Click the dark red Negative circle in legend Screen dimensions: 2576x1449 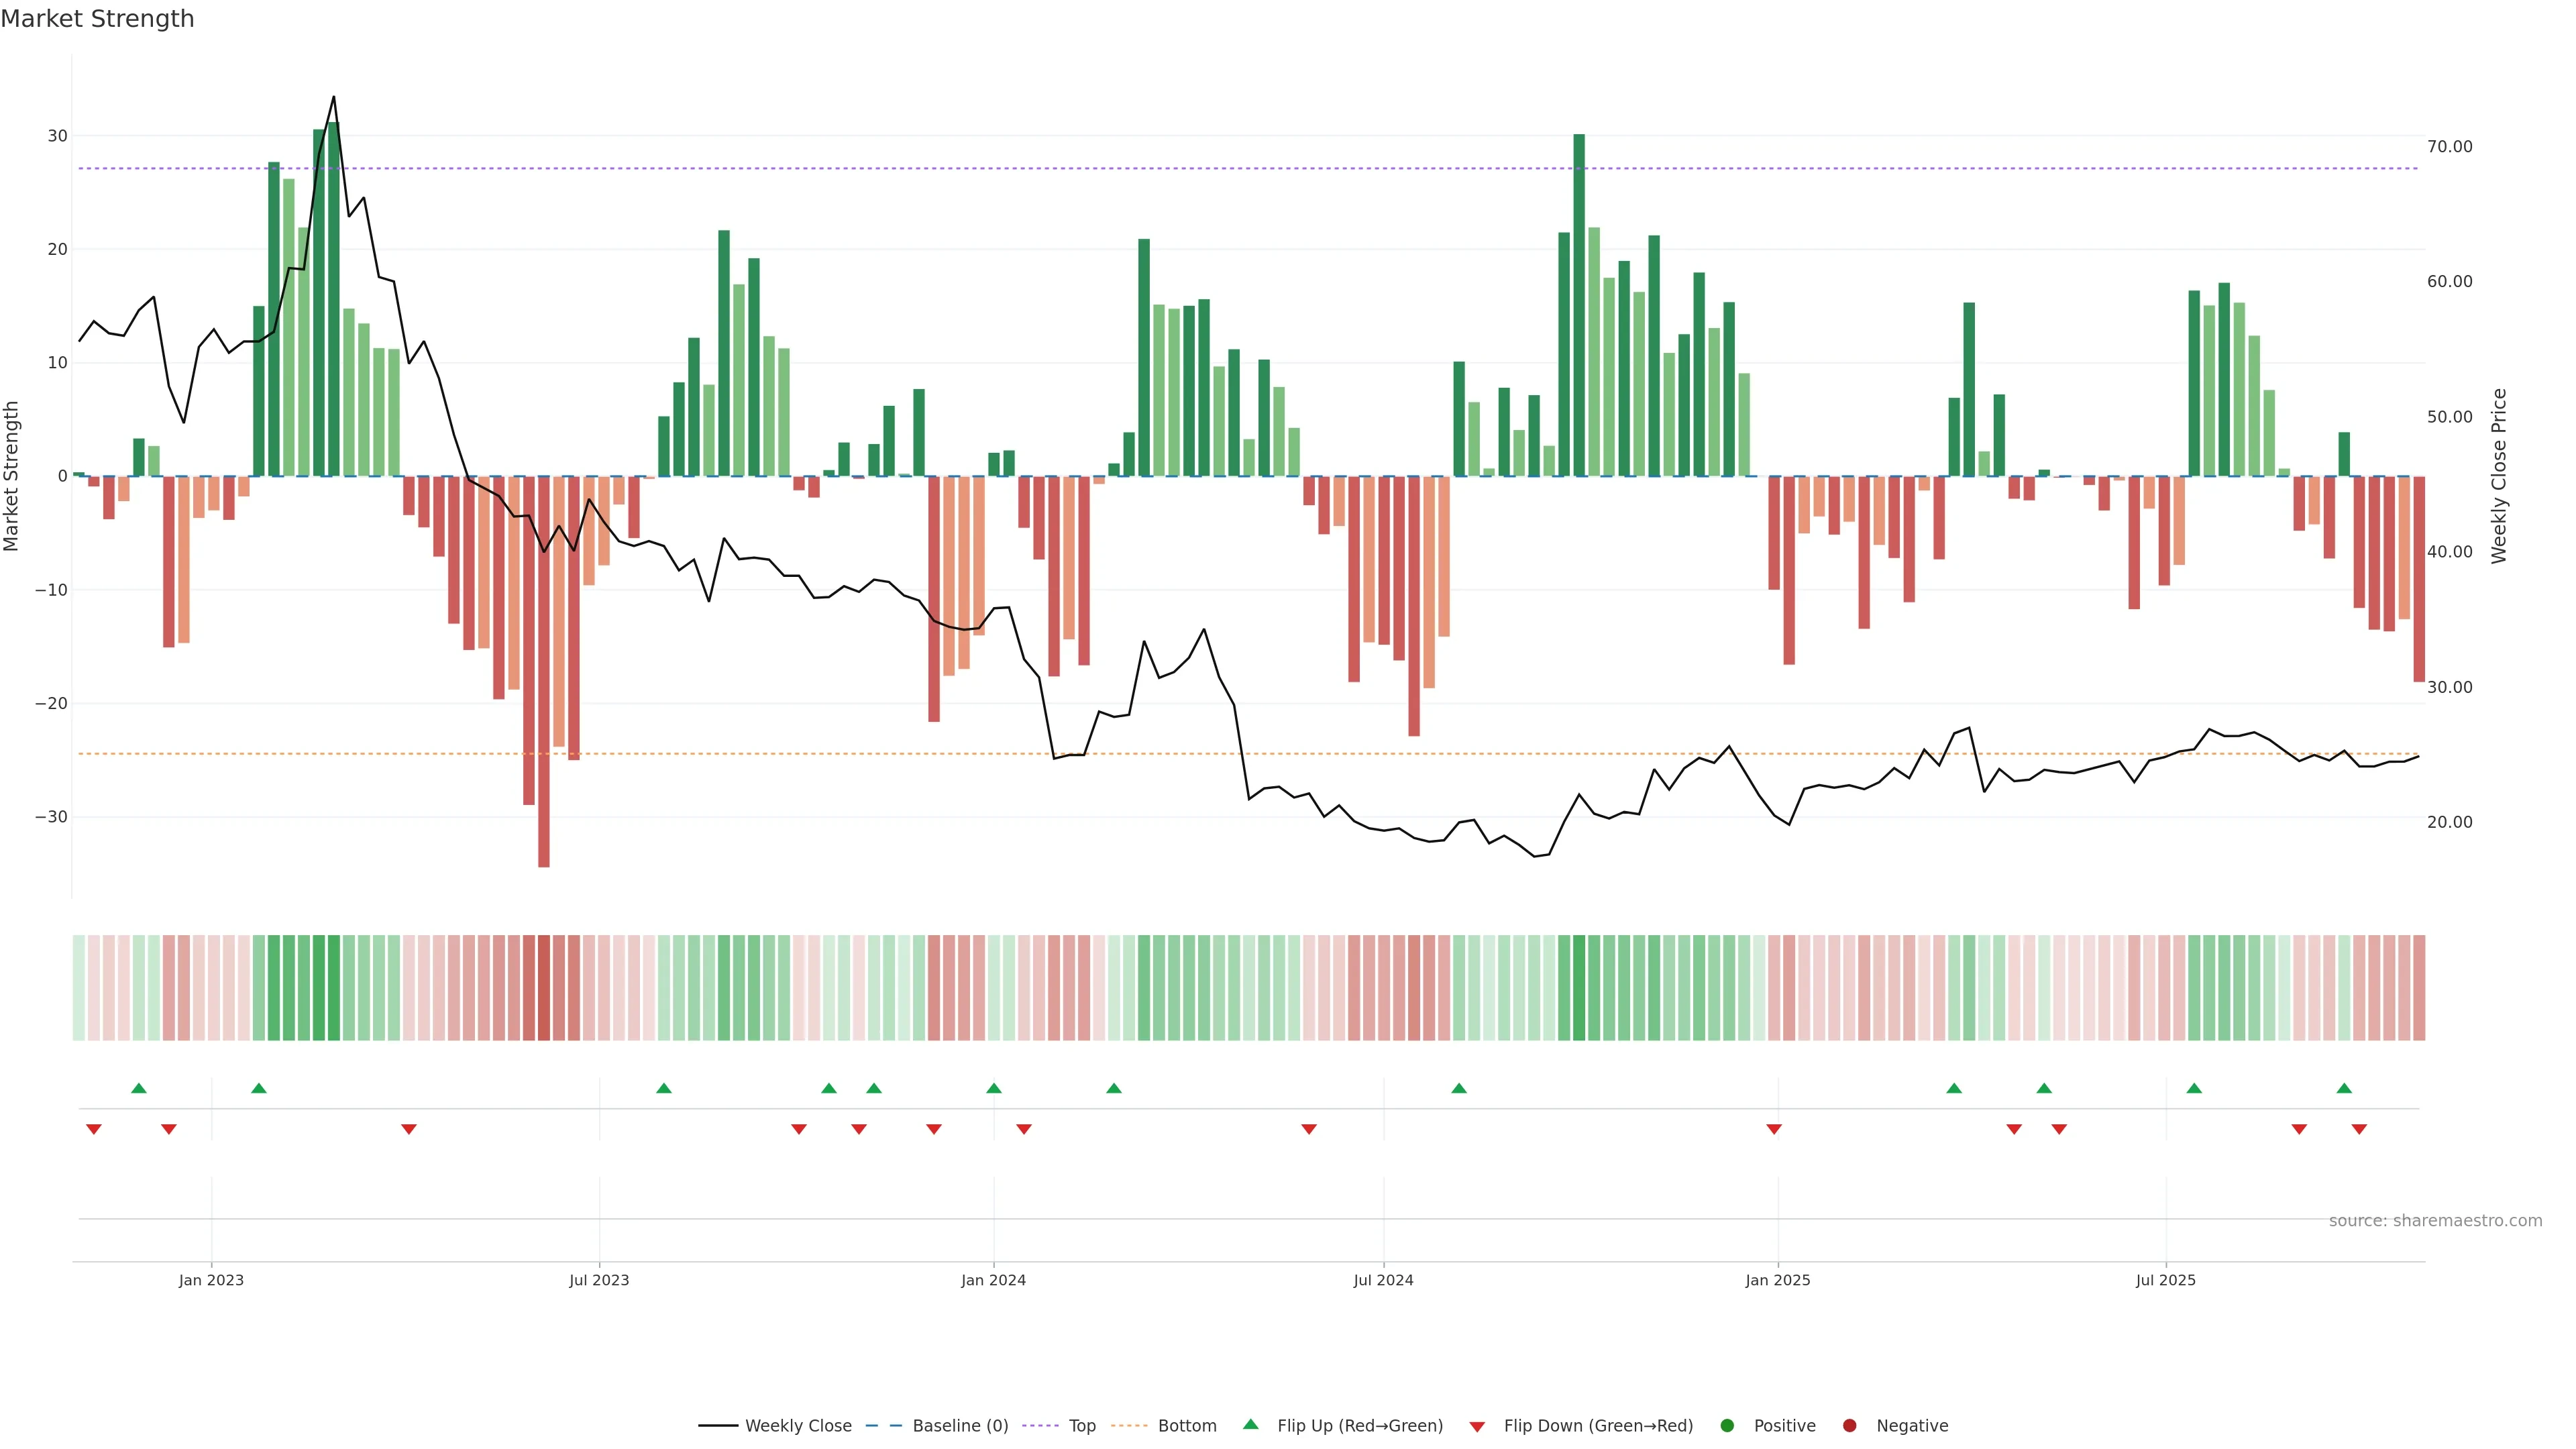pyautogui.click(x=1849, y=1426)
